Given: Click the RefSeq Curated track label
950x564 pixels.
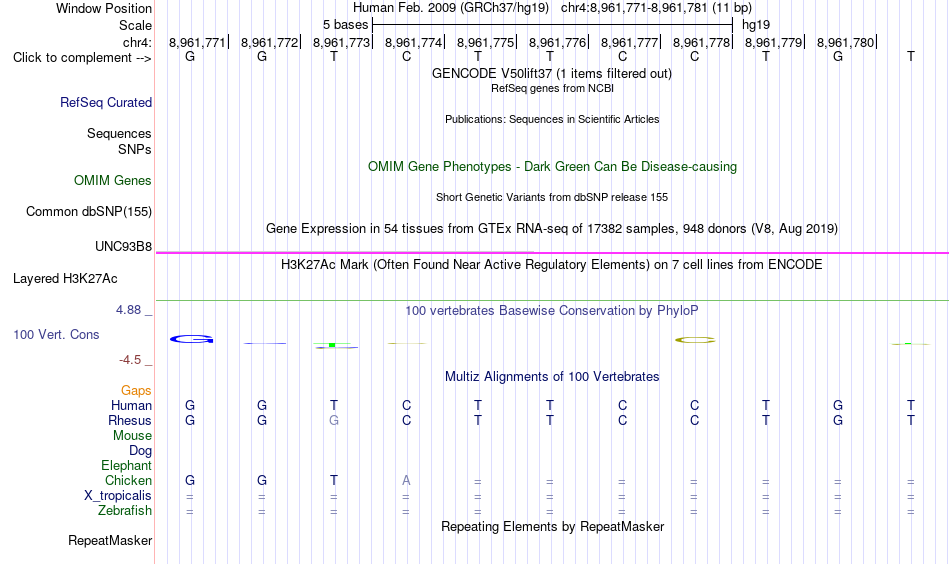Looking at the screenshot, I should [x=106, y=102].
